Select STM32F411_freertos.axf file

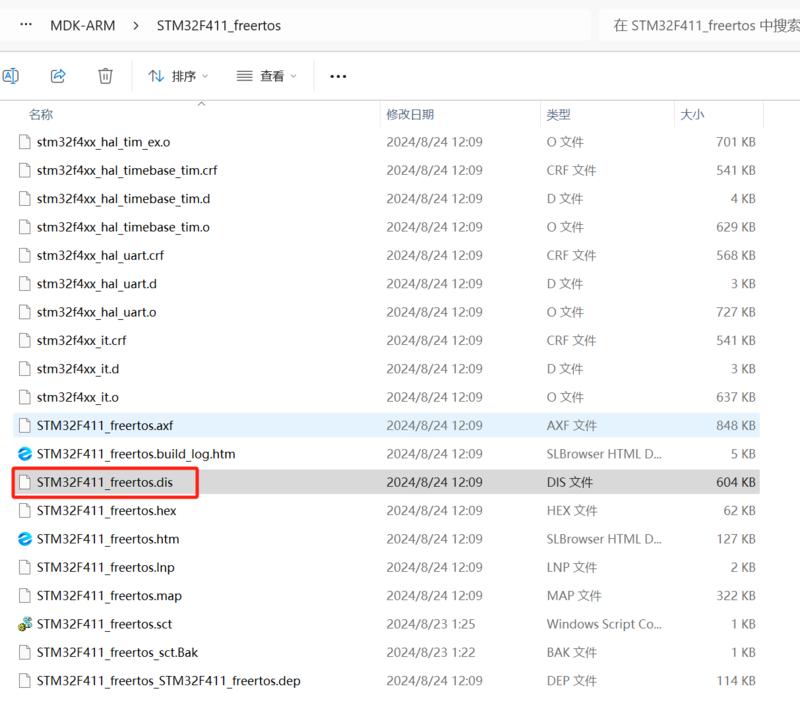pyautogui.click(x=386, y=425)
